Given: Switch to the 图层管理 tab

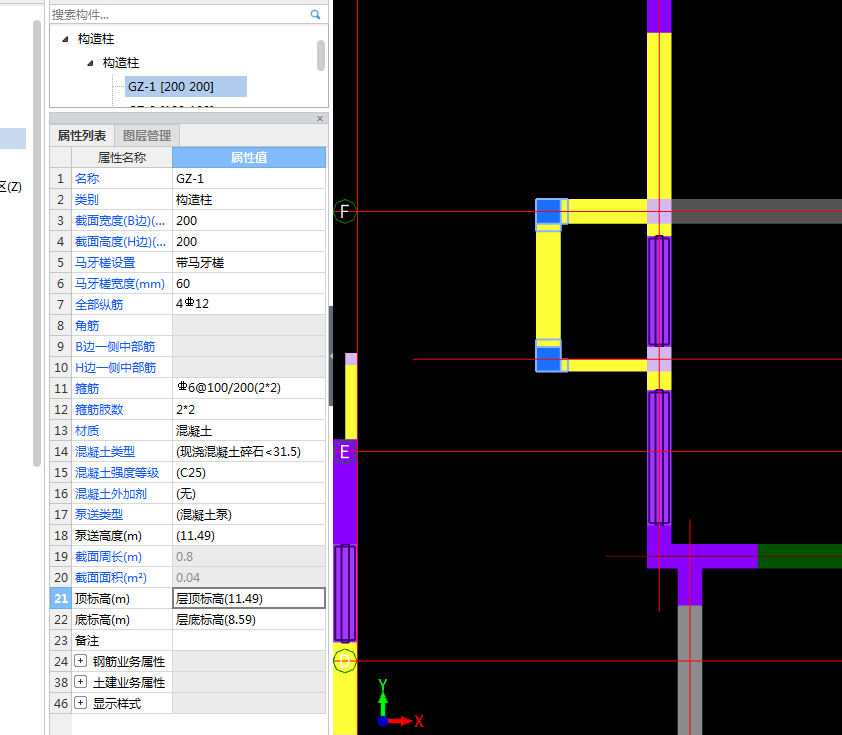Looking at the screenshot, I should 147,135.
